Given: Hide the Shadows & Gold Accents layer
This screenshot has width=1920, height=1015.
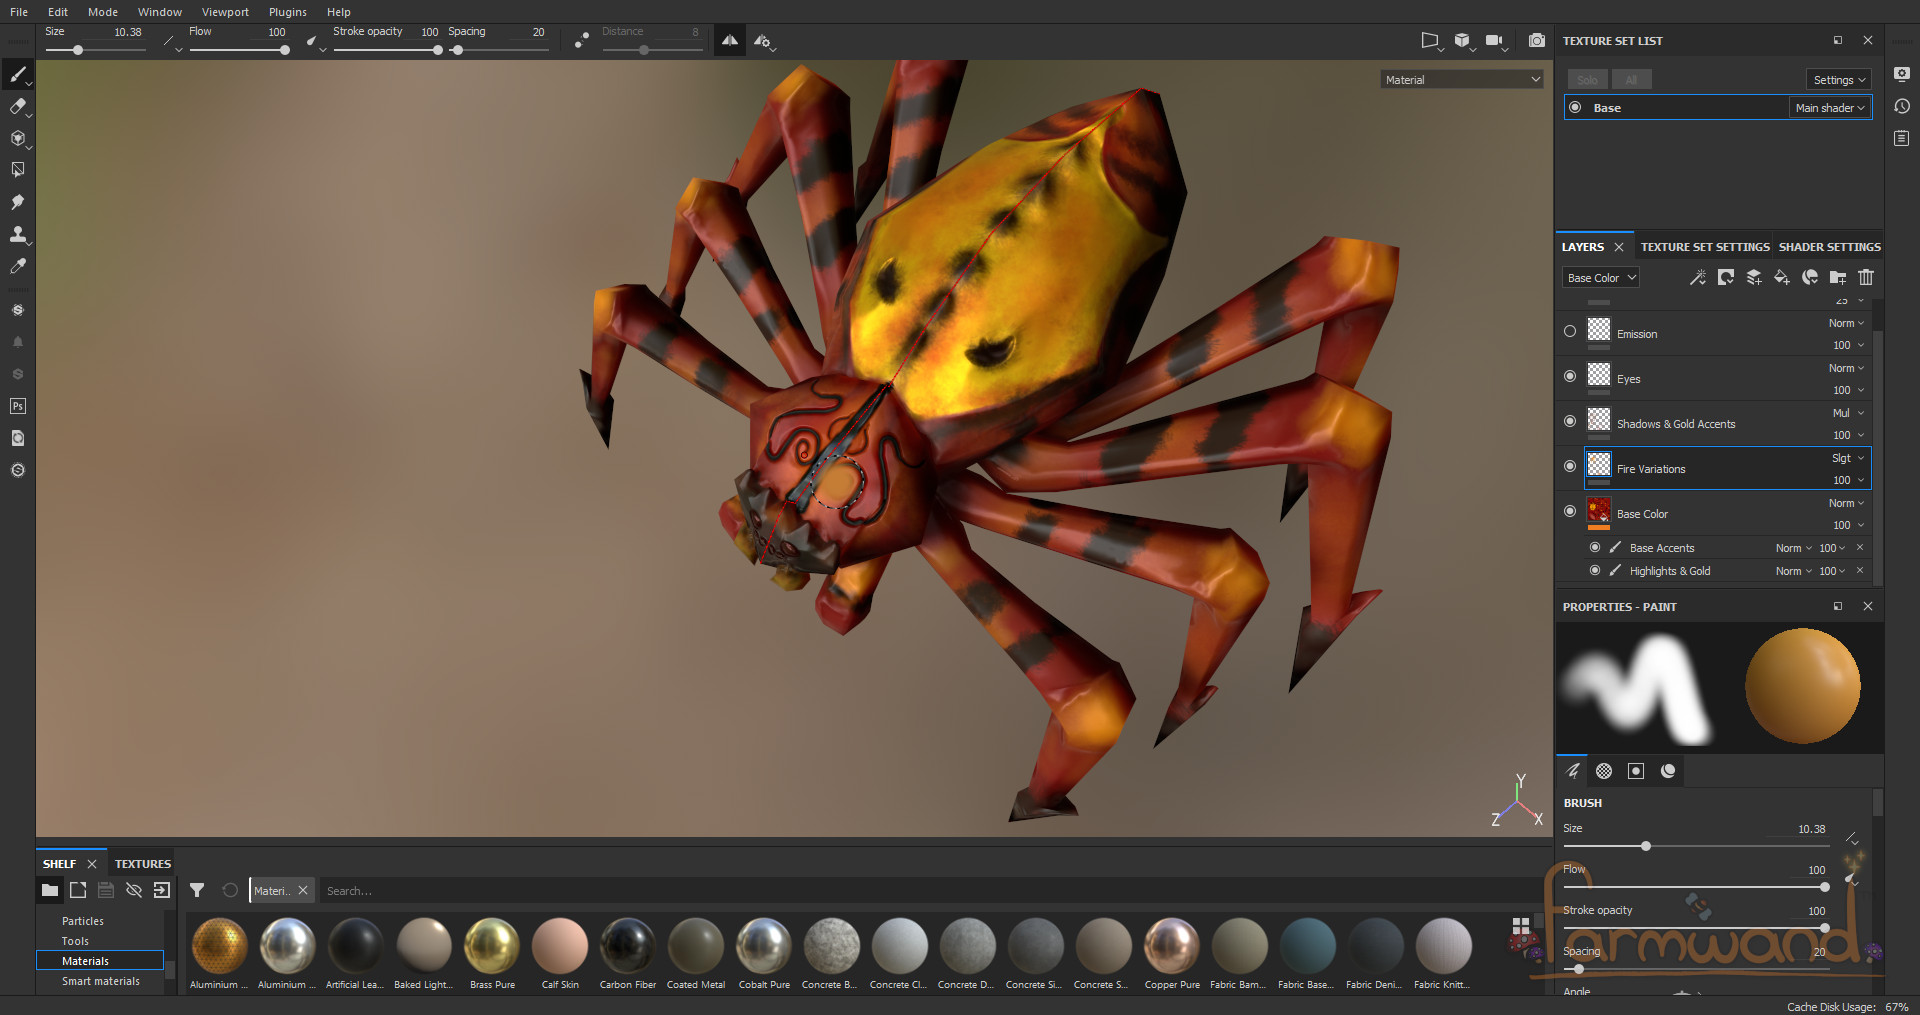Looking at the screenshot, I should tap(1570, 421).
